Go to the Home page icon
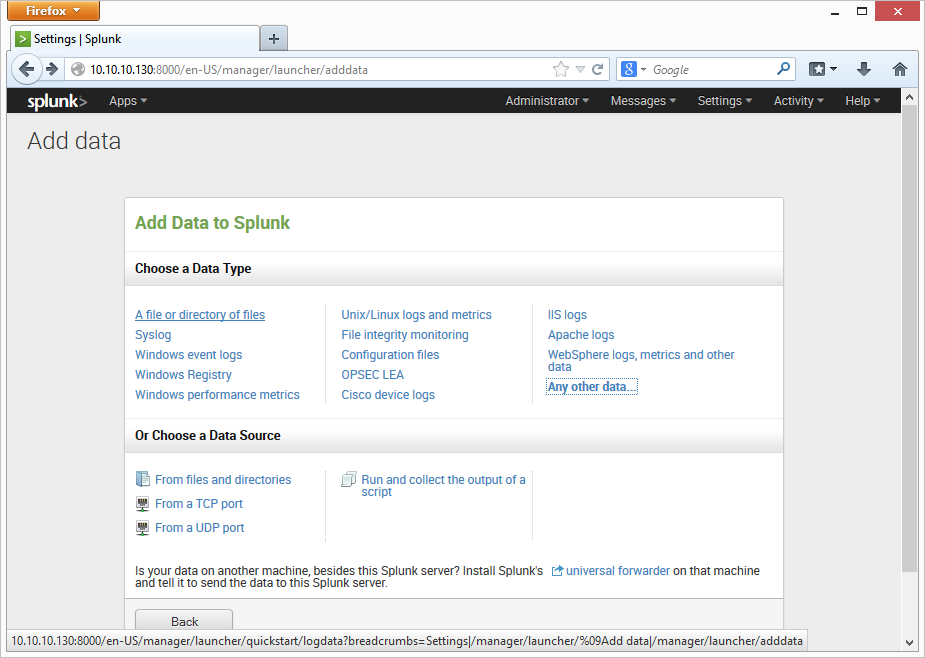 (899, 69)
